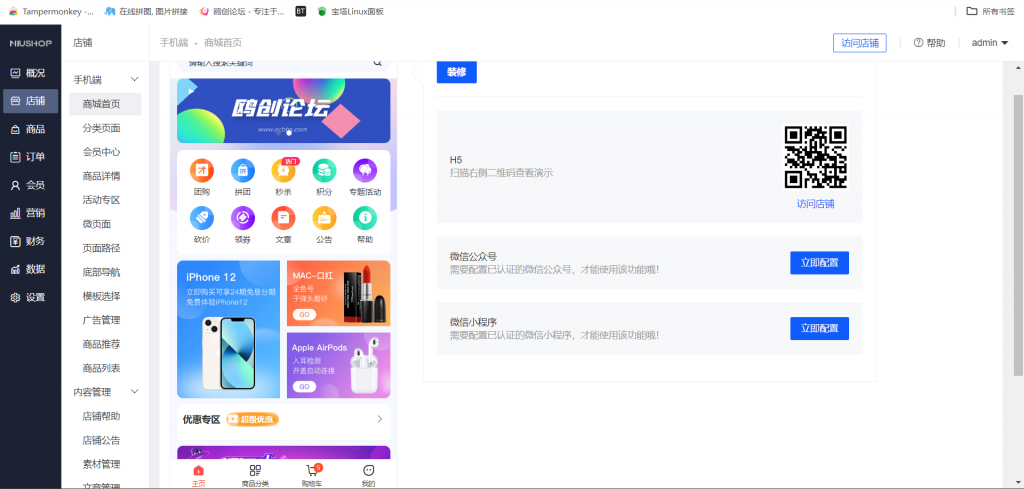
Task: Collapse the 内容管理 menu group
Action: point(135,392)
